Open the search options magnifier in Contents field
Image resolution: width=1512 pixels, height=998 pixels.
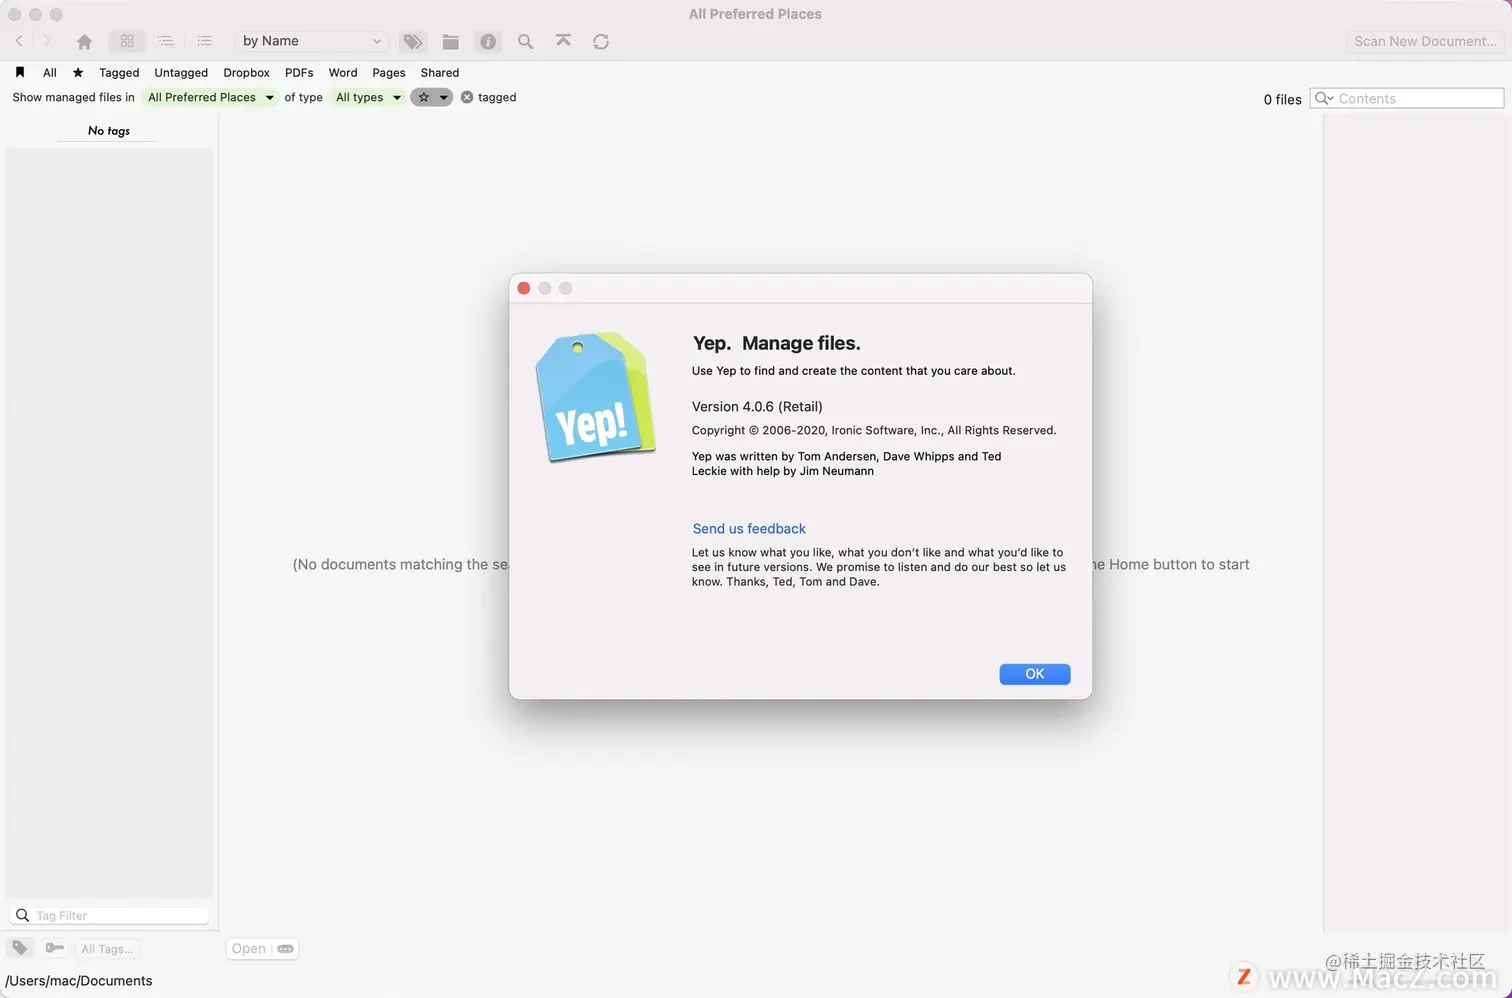click(x=1324, y=98)
